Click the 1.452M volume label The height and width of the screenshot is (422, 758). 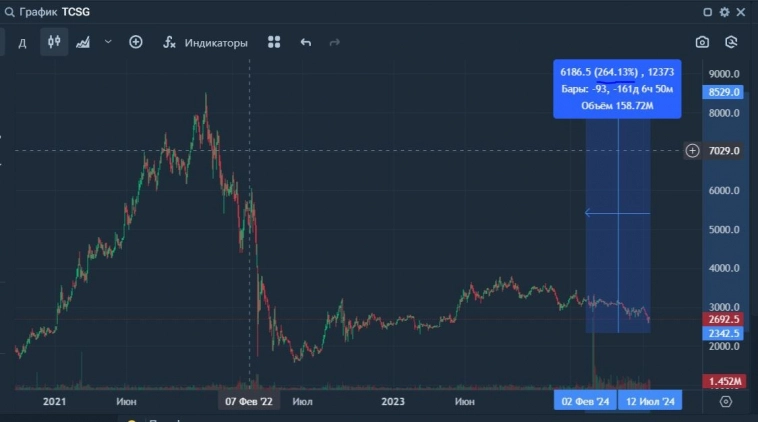(724, 381)
